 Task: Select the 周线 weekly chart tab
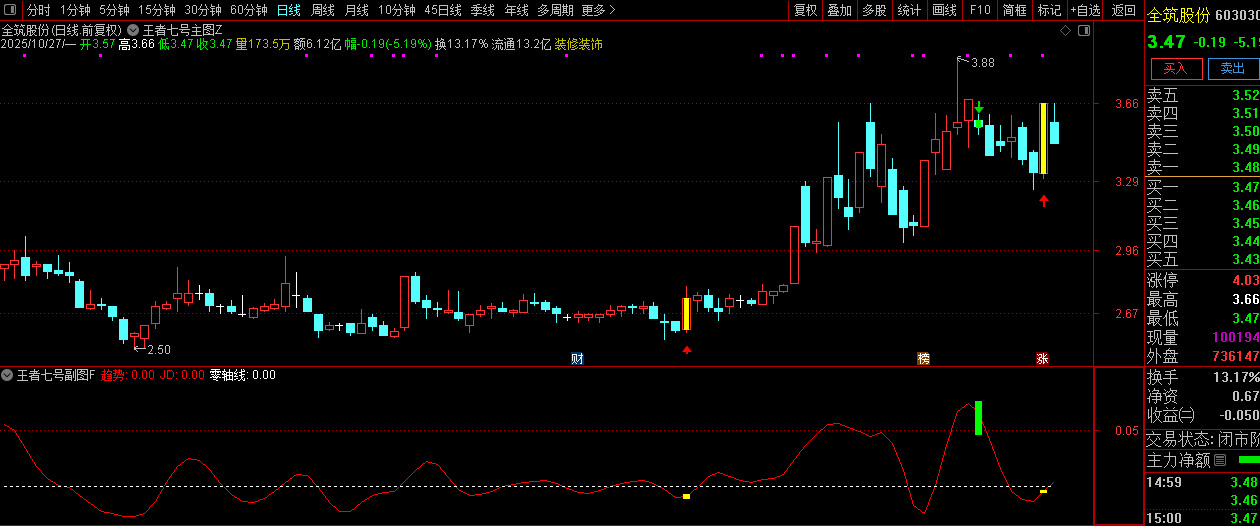click(x=322, y=10)
